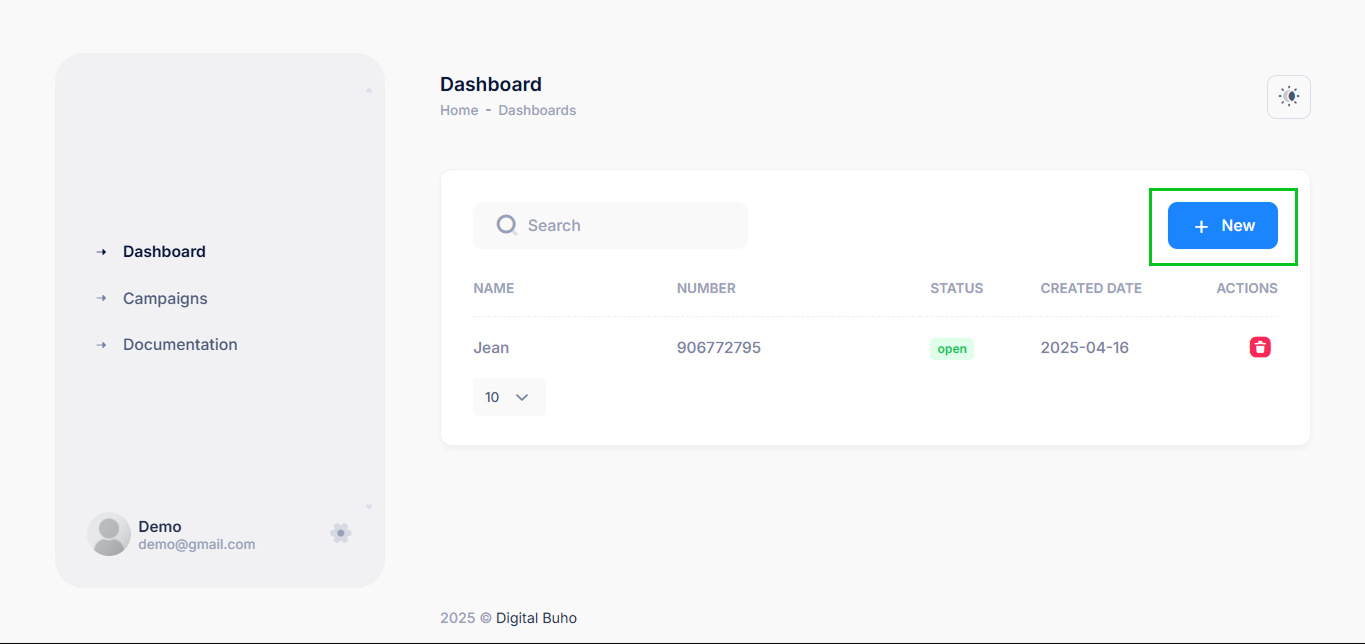
Task: Open the Digital Buho footer link
Action: pyautogui.click(x=537, y=618)
